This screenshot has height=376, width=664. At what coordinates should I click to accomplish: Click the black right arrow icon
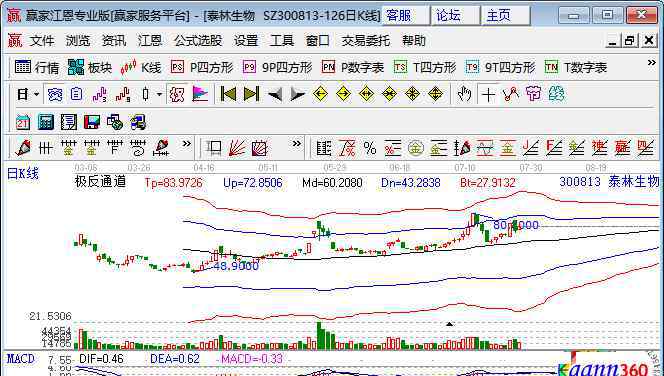pyautogui.click(x=297, y=94)
